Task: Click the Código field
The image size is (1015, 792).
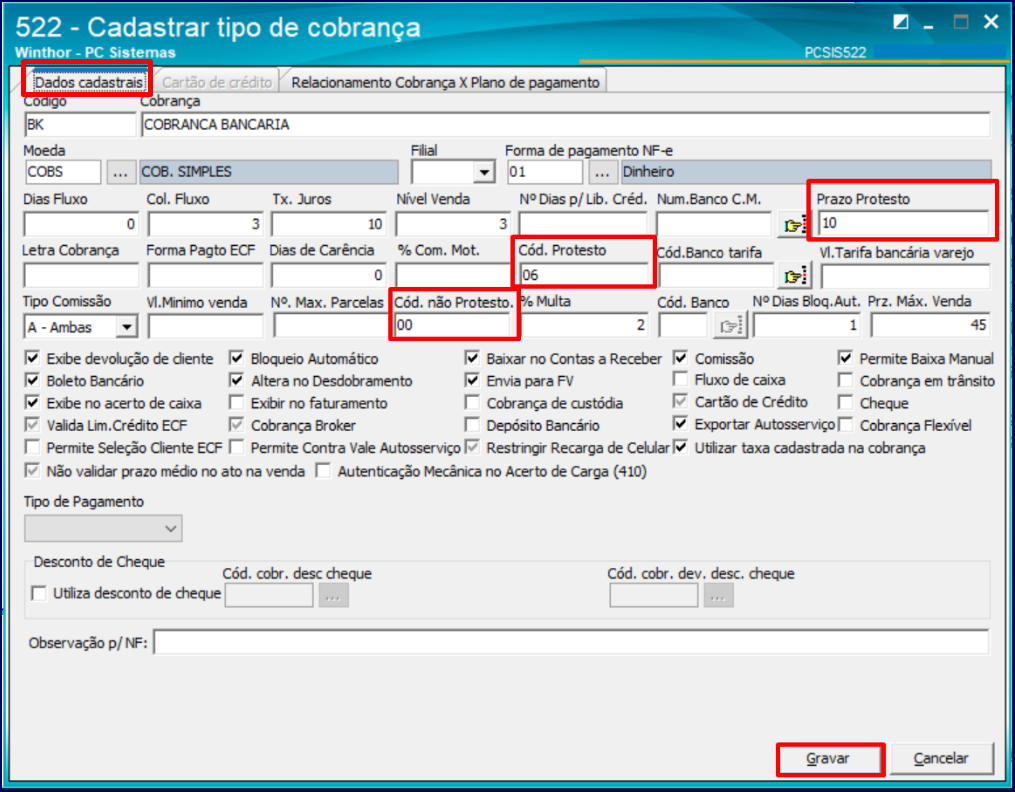Action: pos(80,124)
